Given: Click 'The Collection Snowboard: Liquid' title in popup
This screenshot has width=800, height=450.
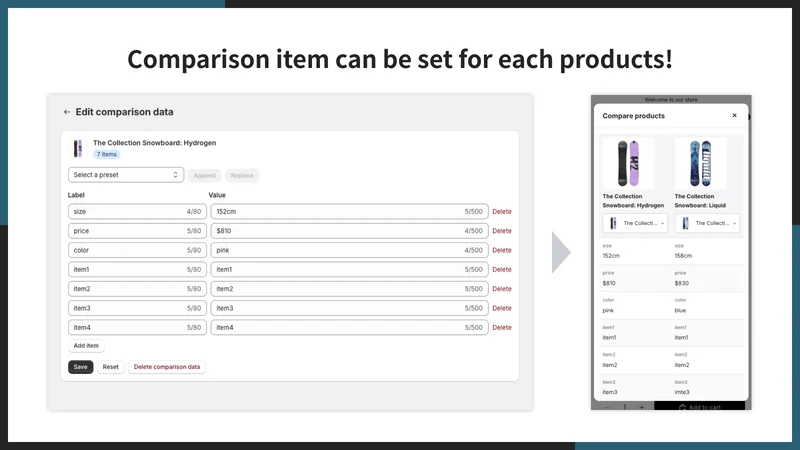Looking at the screenshot, I should [x=700, y=201].
